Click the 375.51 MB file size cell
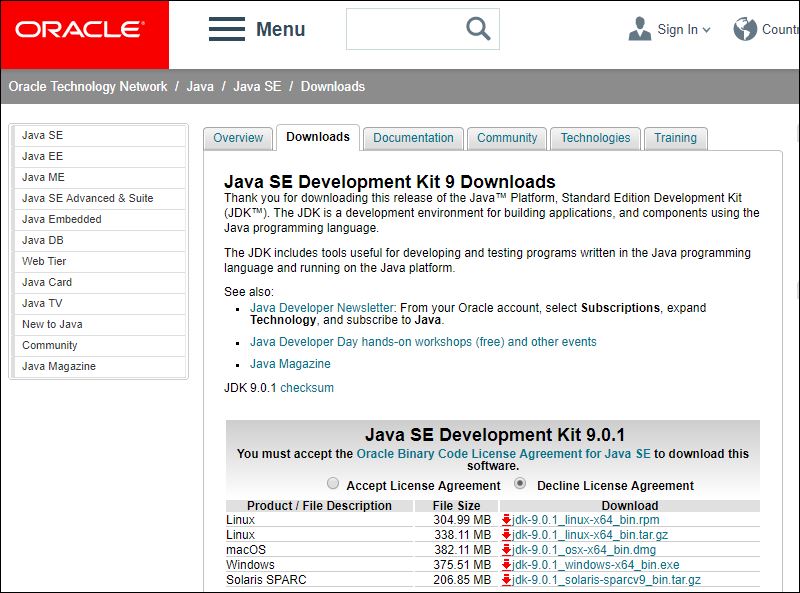Screen dimensions: 800x593 click(x=462, y=565)
